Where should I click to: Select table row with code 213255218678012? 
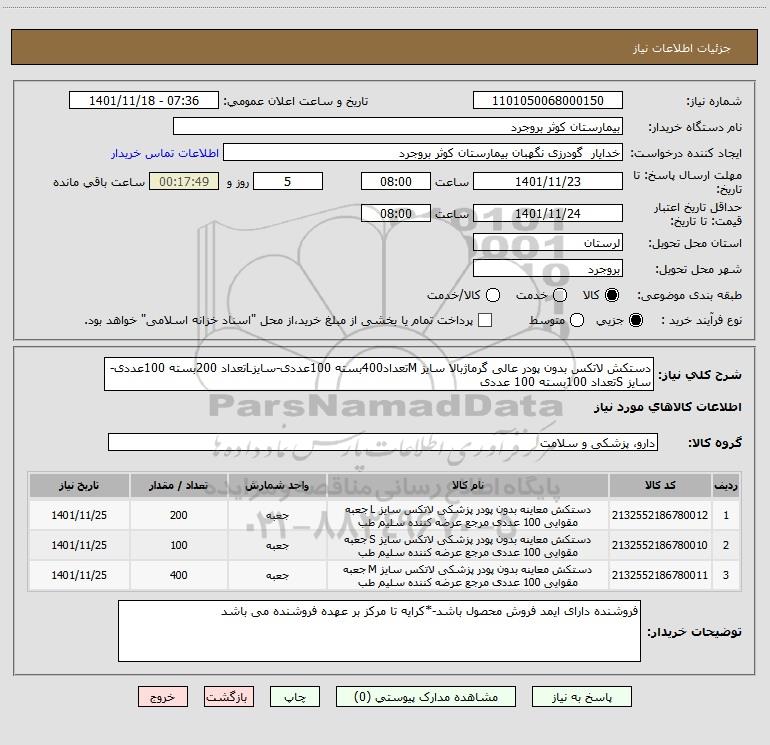384,515
